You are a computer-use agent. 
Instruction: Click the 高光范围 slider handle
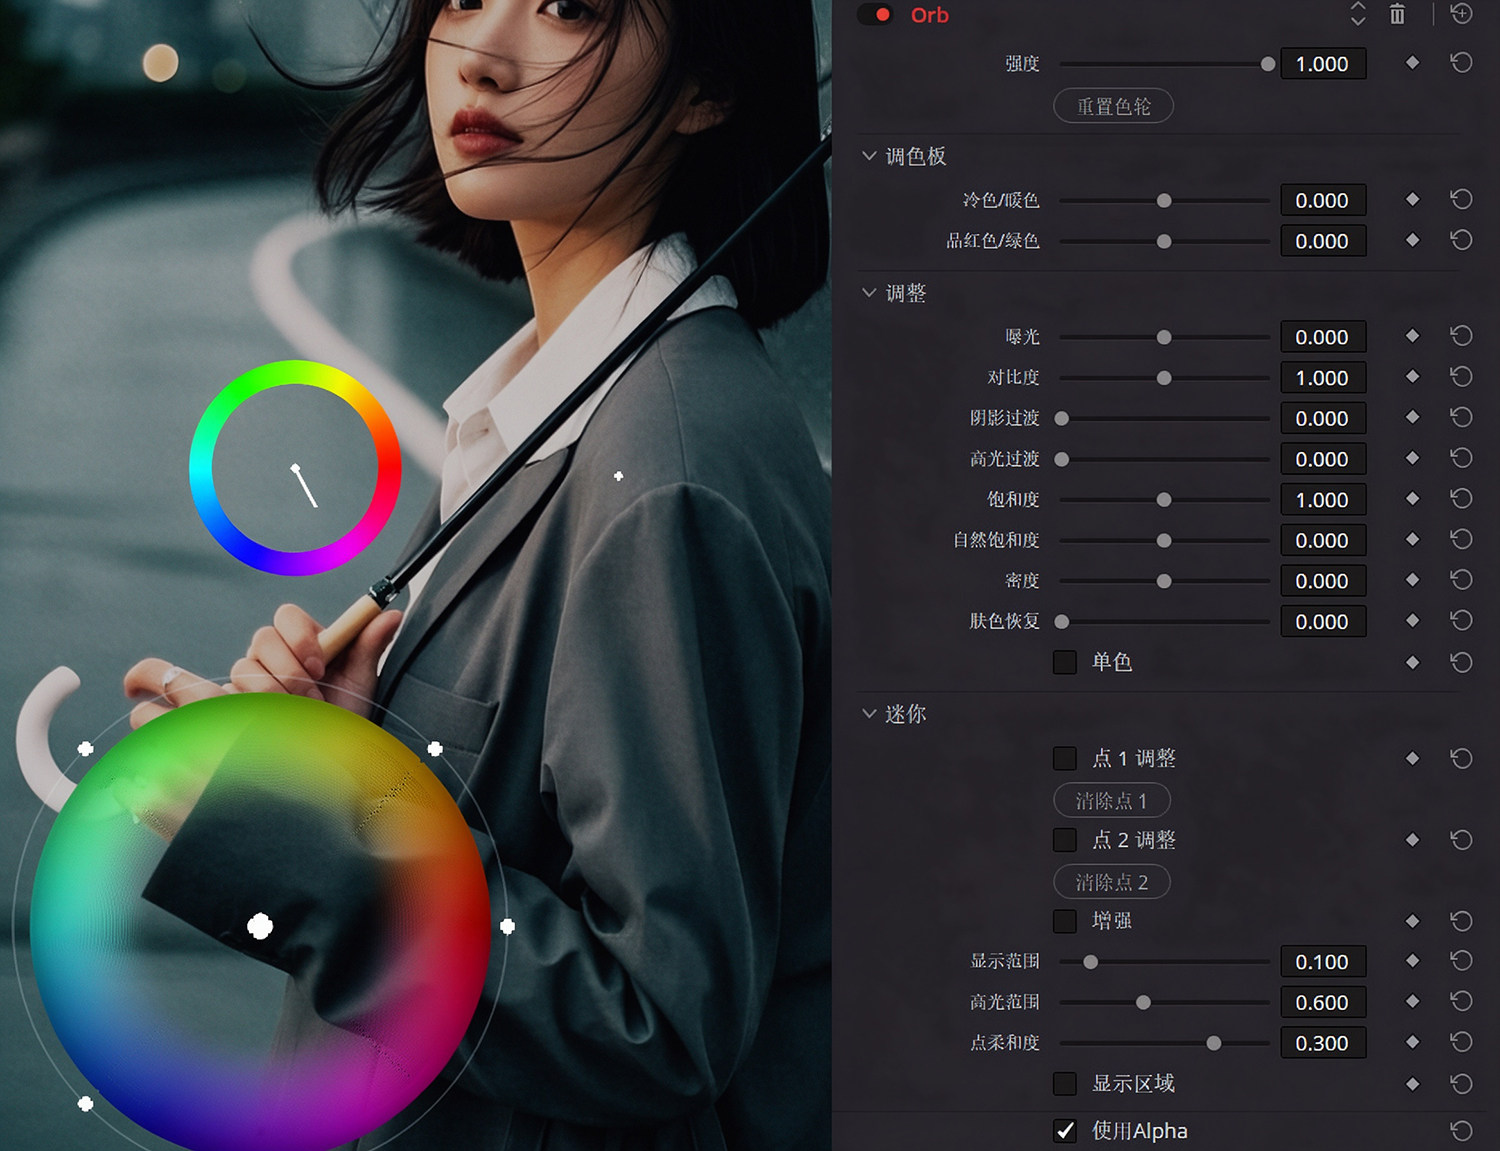click(1143, 1002)
